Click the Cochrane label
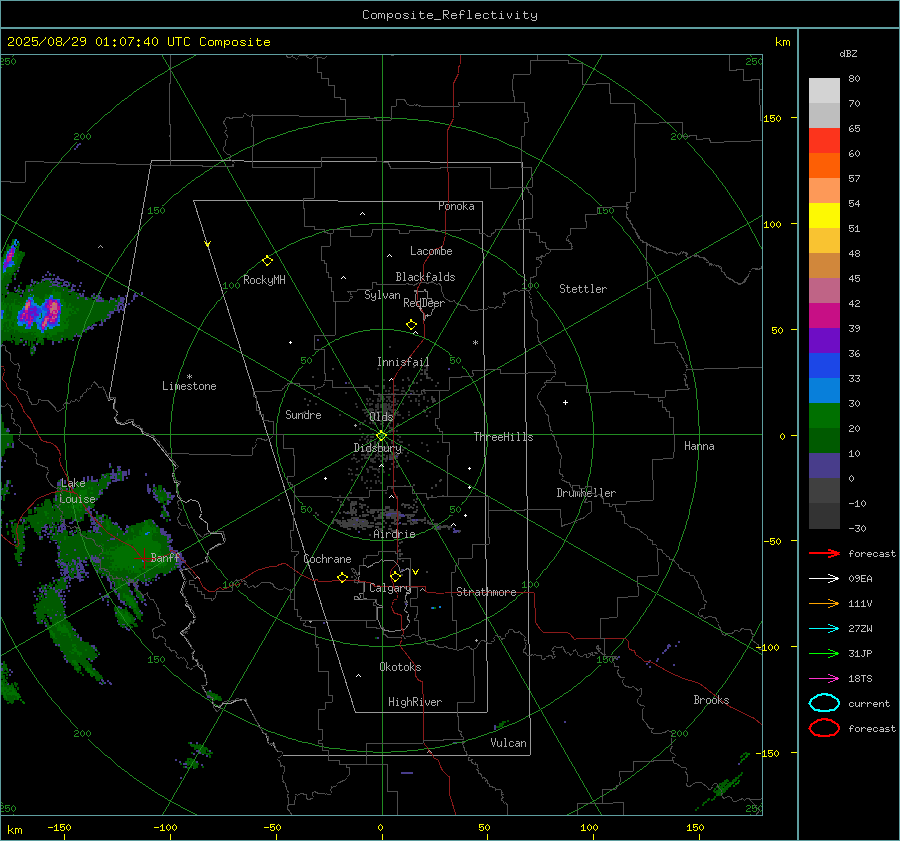The height and width of the screenshot is (841, 900). point(327,559)
